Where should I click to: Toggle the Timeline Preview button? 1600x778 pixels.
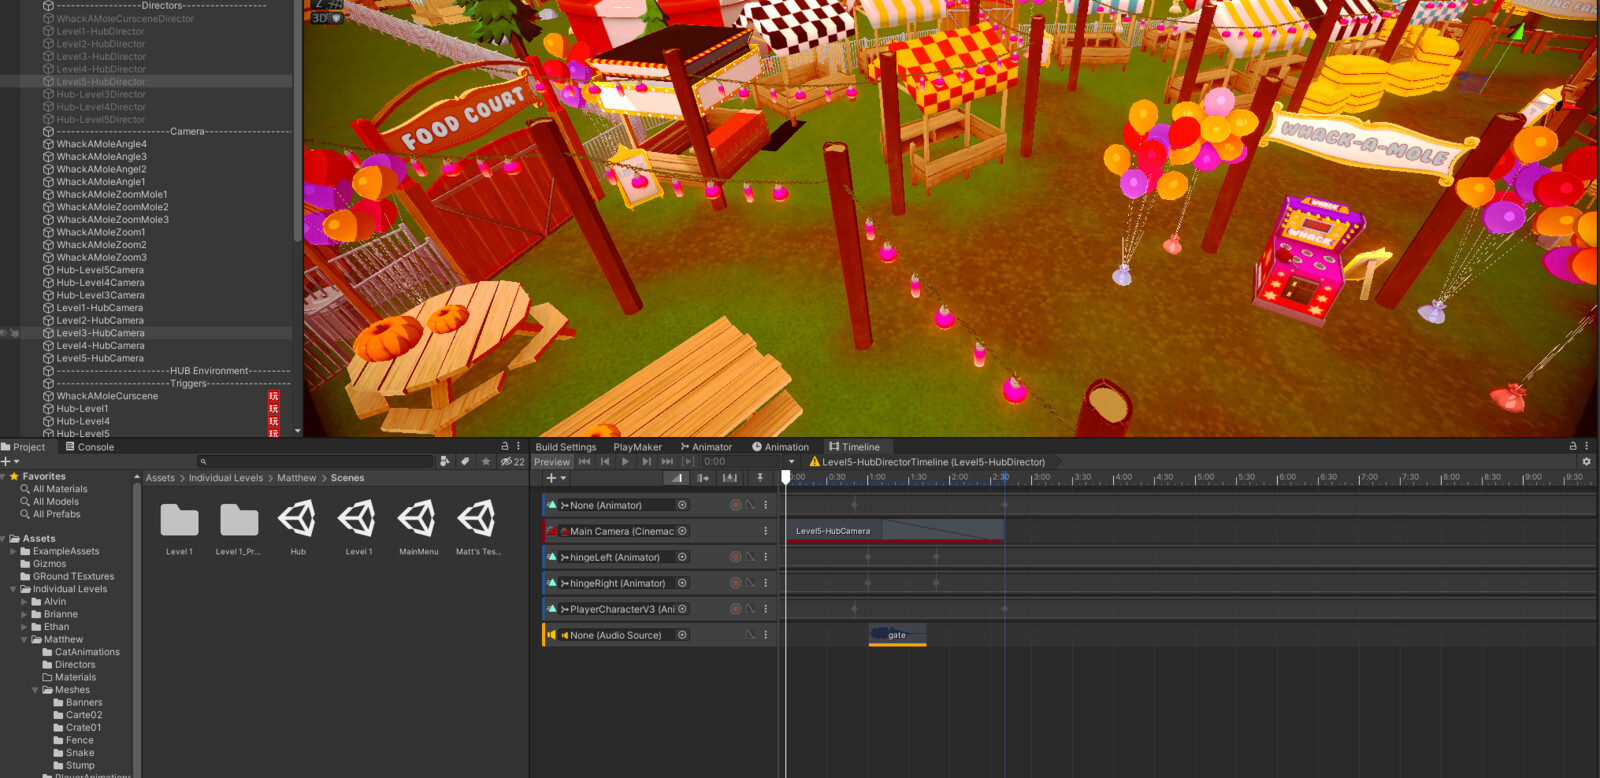coord(551,462)
